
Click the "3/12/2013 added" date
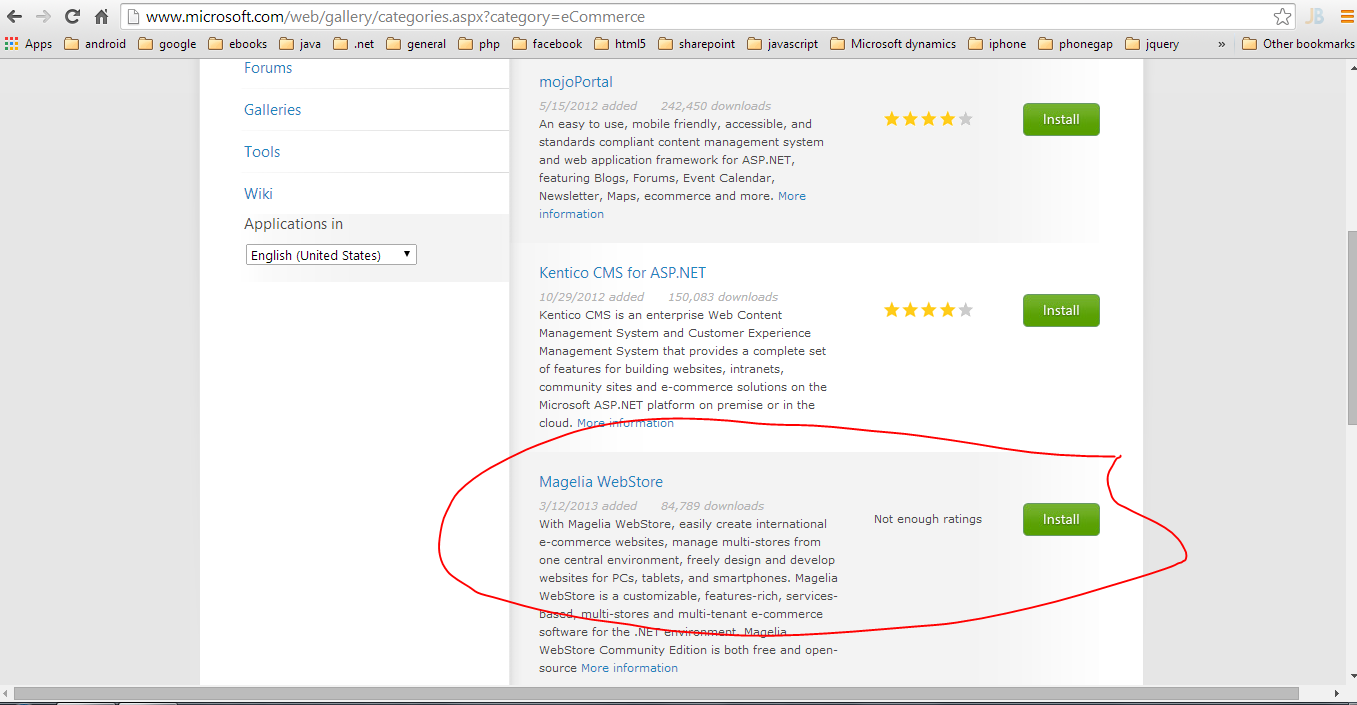click(588, 506)
